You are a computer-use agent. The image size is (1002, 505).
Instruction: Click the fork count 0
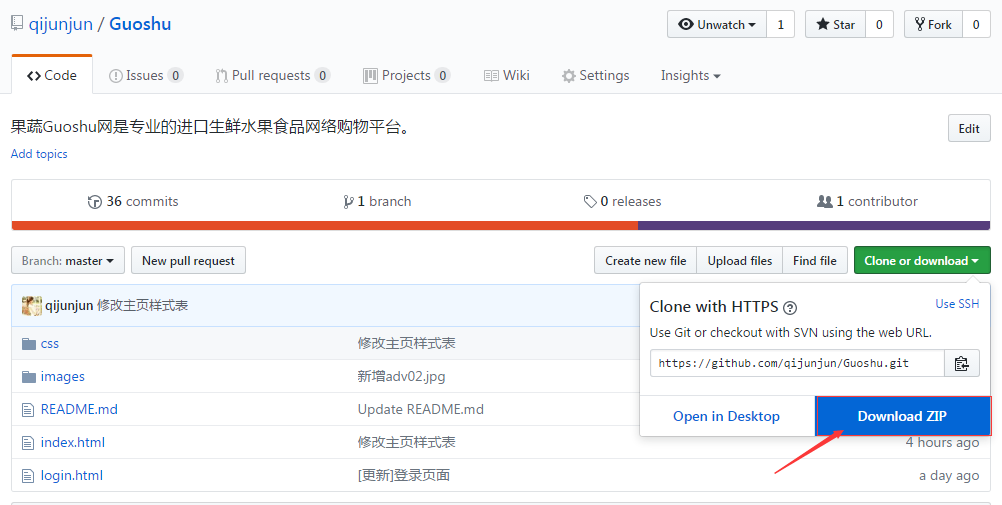[976, 24]
